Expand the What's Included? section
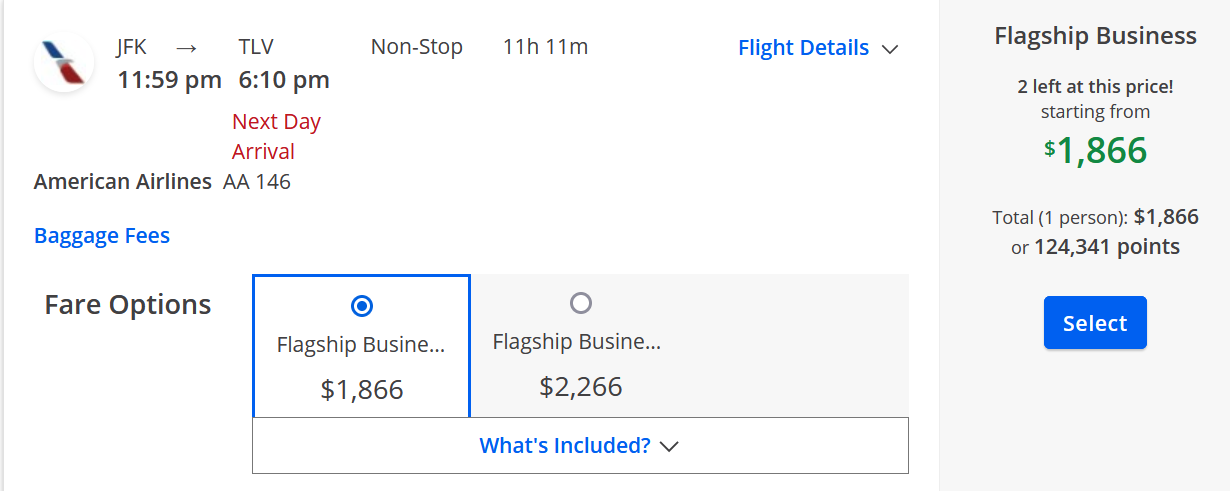Screen dimensions: 1230x491 (580, 445)
